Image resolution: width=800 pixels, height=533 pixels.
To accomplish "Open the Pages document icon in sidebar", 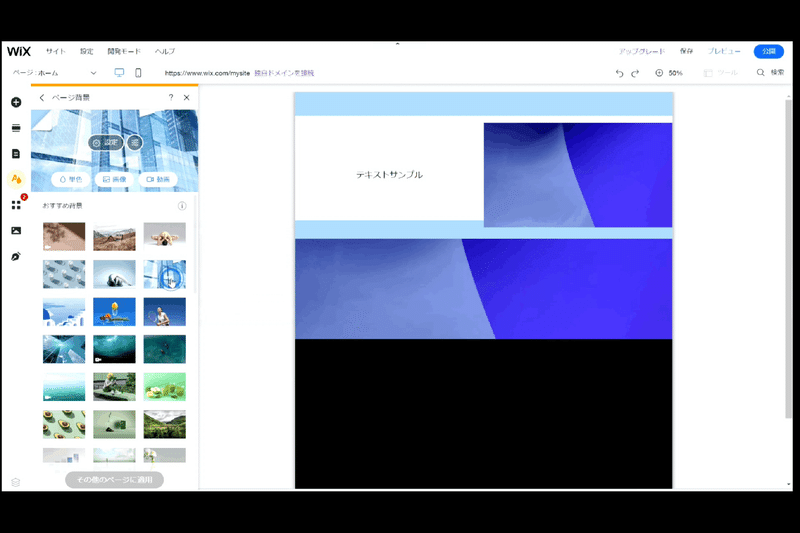I will tap(16, 154).
